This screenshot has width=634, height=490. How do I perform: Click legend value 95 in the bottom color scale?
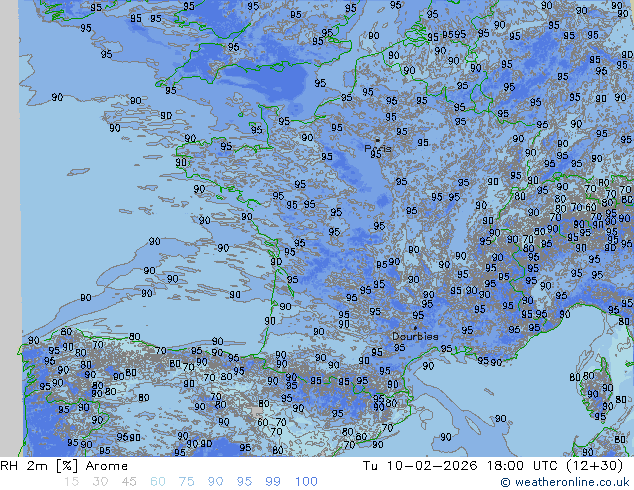pyautogui.click(x=244, y=482)
